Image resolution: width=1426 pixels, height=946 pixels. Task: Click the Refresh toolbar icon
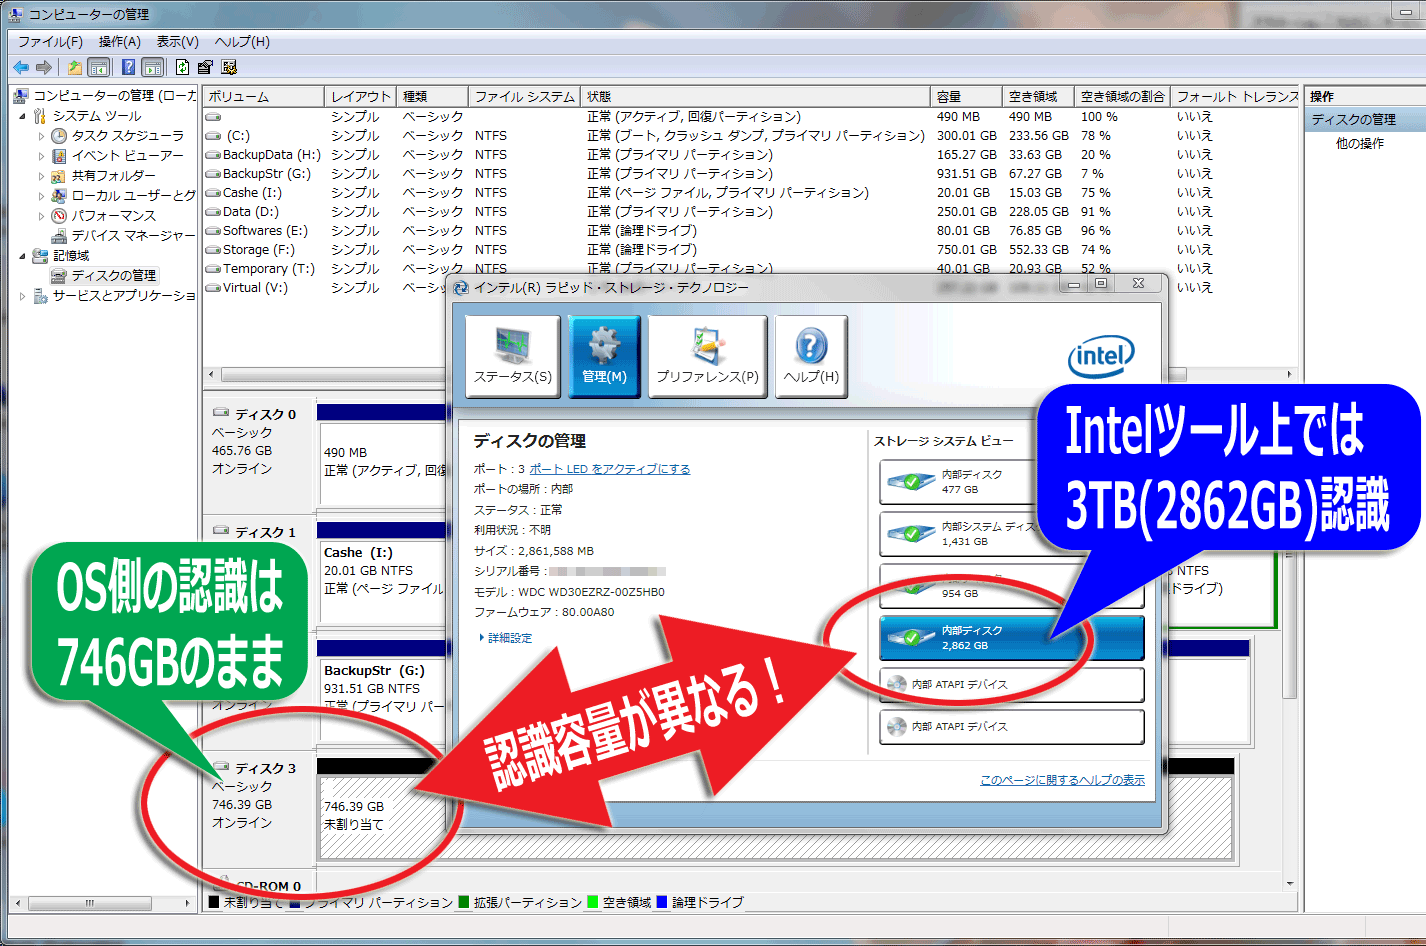point(182,67)
